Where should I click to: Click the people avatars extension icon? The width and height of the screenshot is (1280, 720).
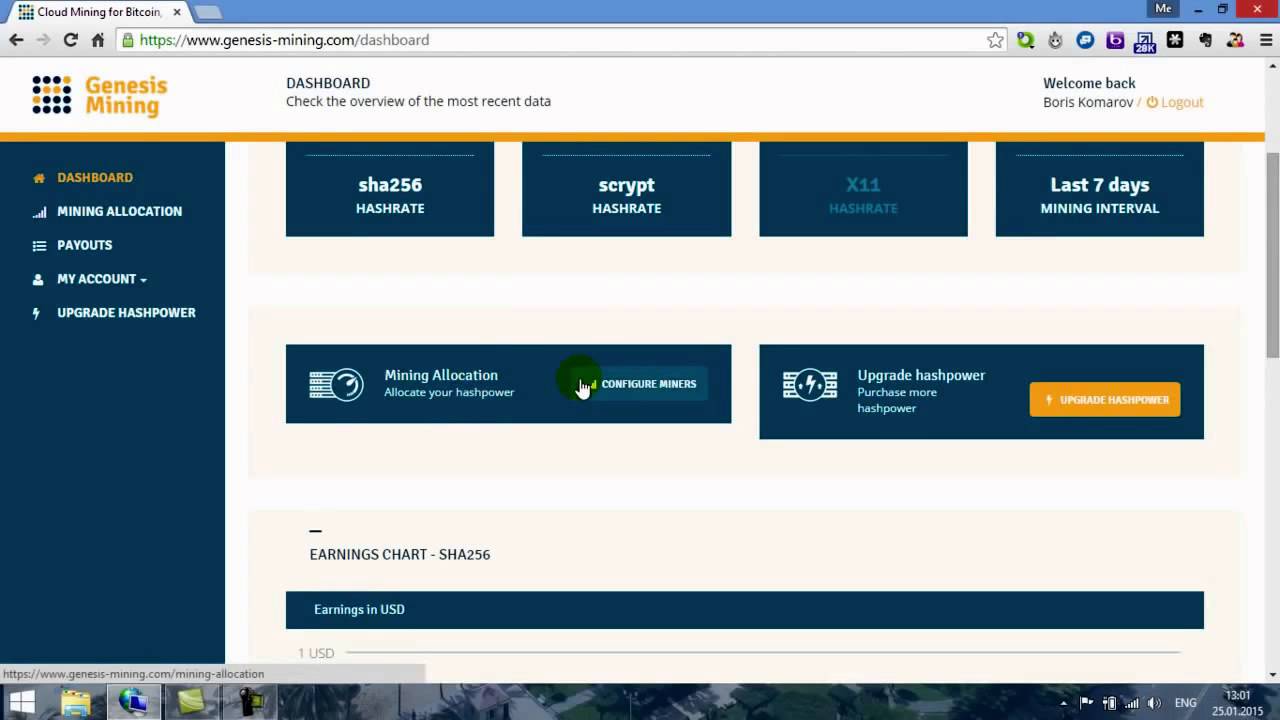(1235, 40)
